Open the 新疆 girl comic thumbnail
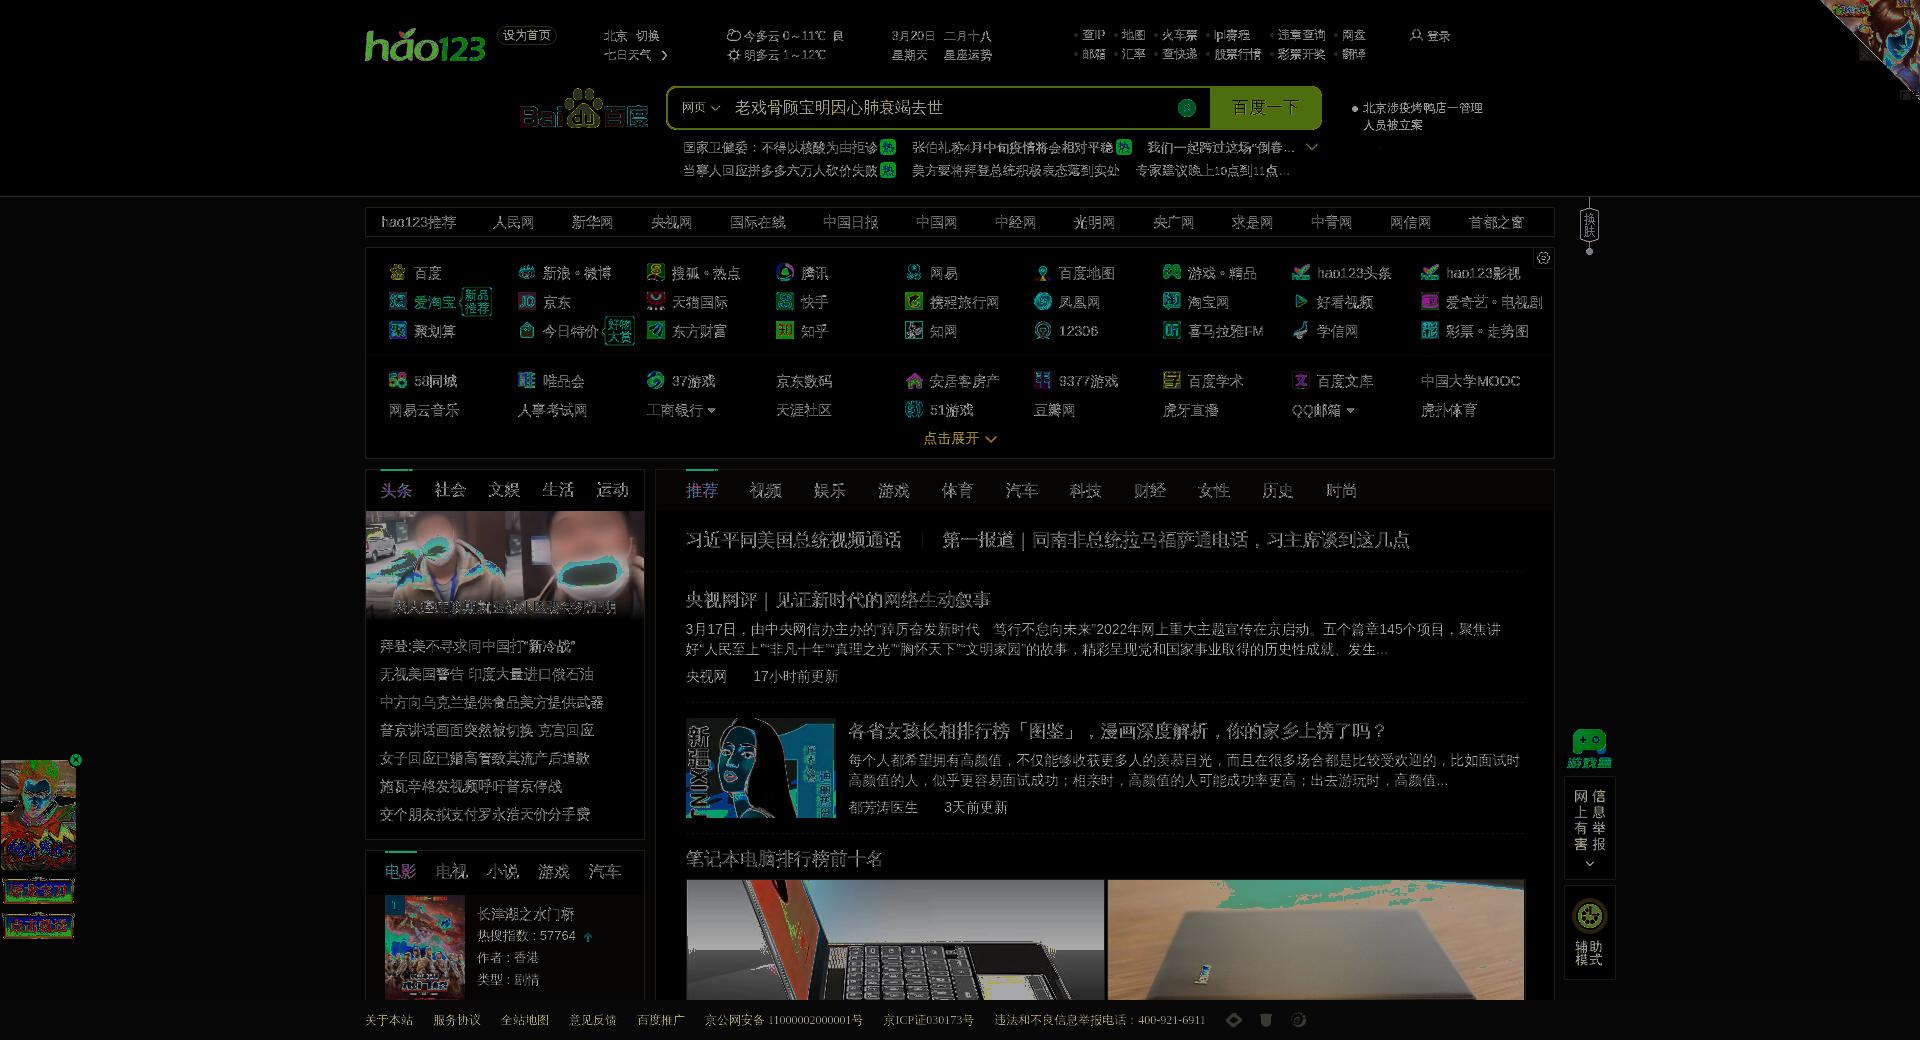 [760, 768]
